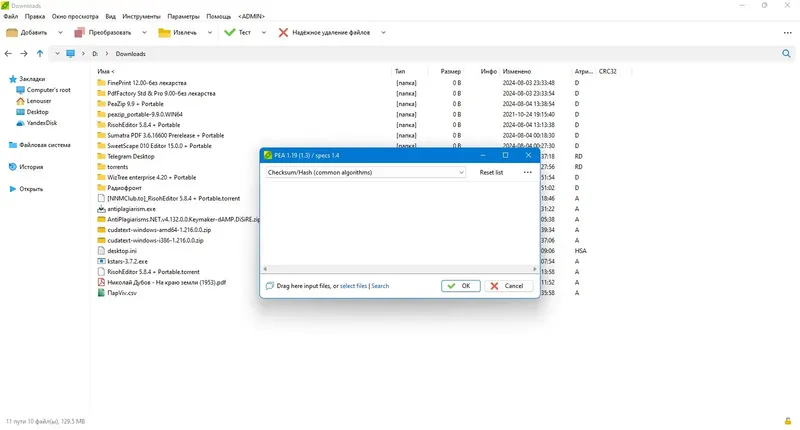800x430 pixels.
Task: Click the YandexDisk cloud icon
Action: coord(20,123)
